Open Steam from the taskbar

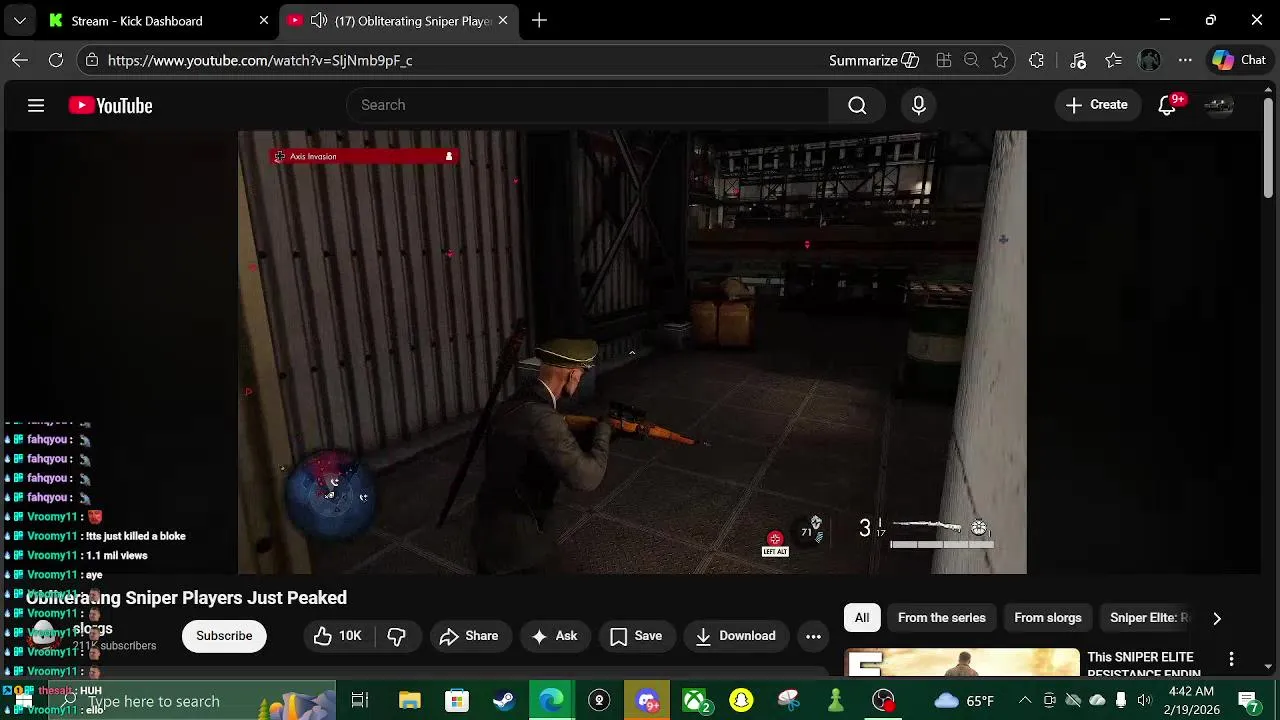[x=504, y=701]
